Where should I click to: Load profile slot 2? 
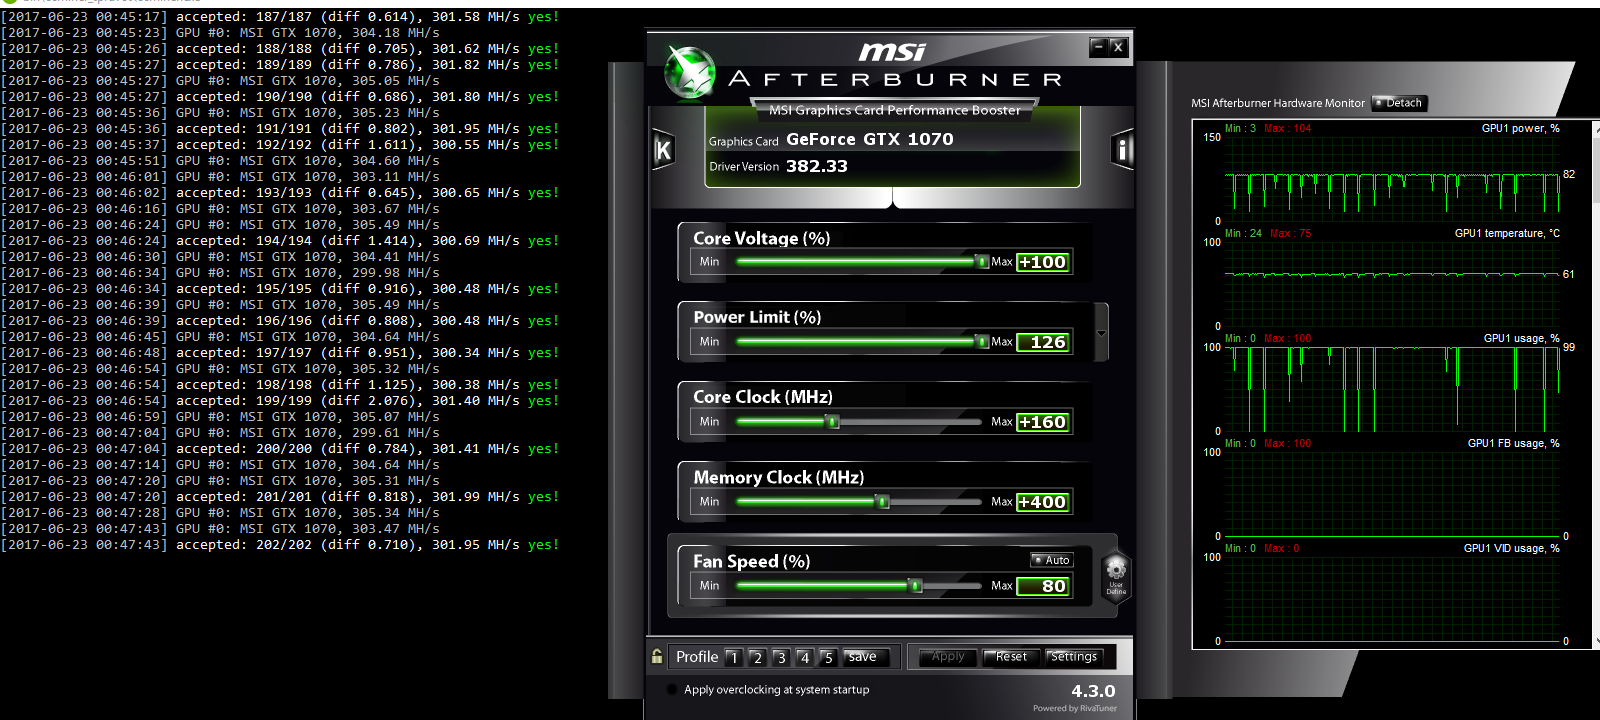click(757, 657)
